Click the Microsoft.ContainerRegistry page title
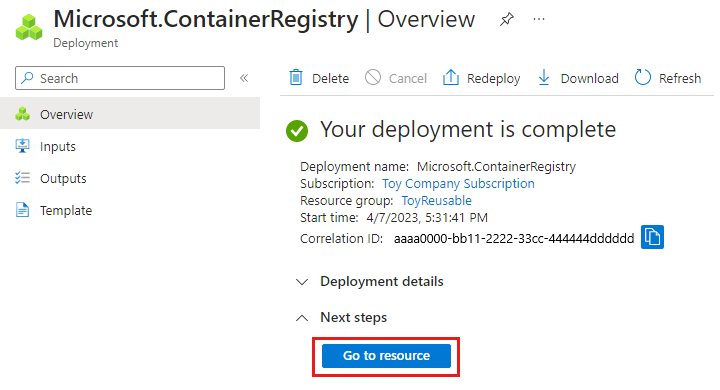Image resolution: width=720 pixels, height=390 pixels. [x=206, y=20]
